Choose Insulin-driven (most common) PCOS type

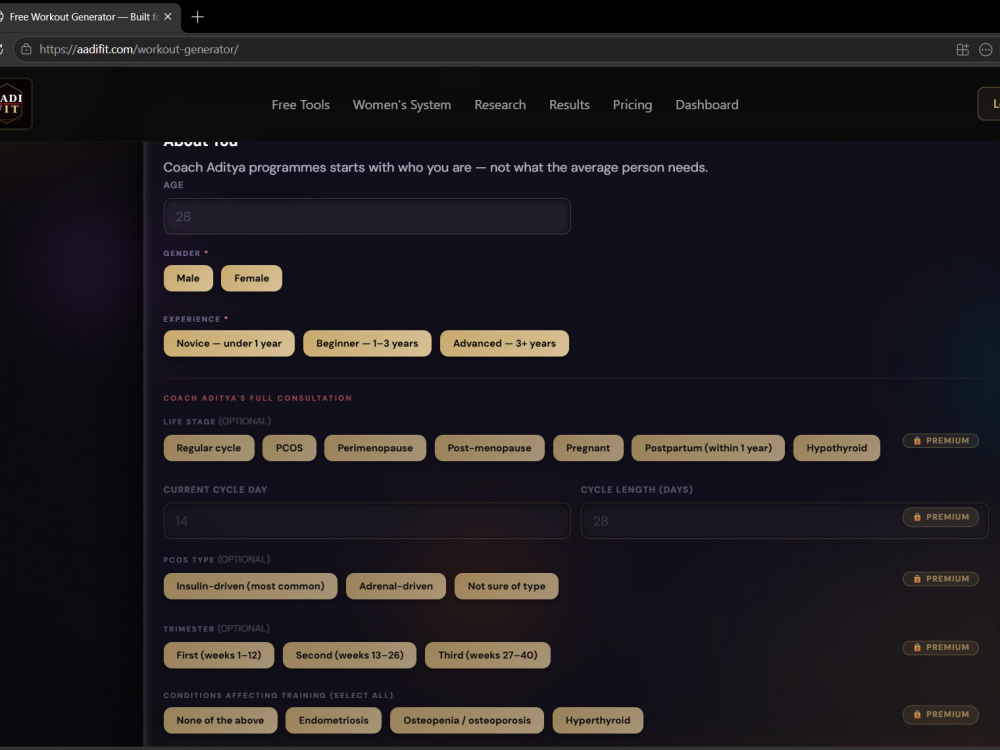[x=250, y=586]
